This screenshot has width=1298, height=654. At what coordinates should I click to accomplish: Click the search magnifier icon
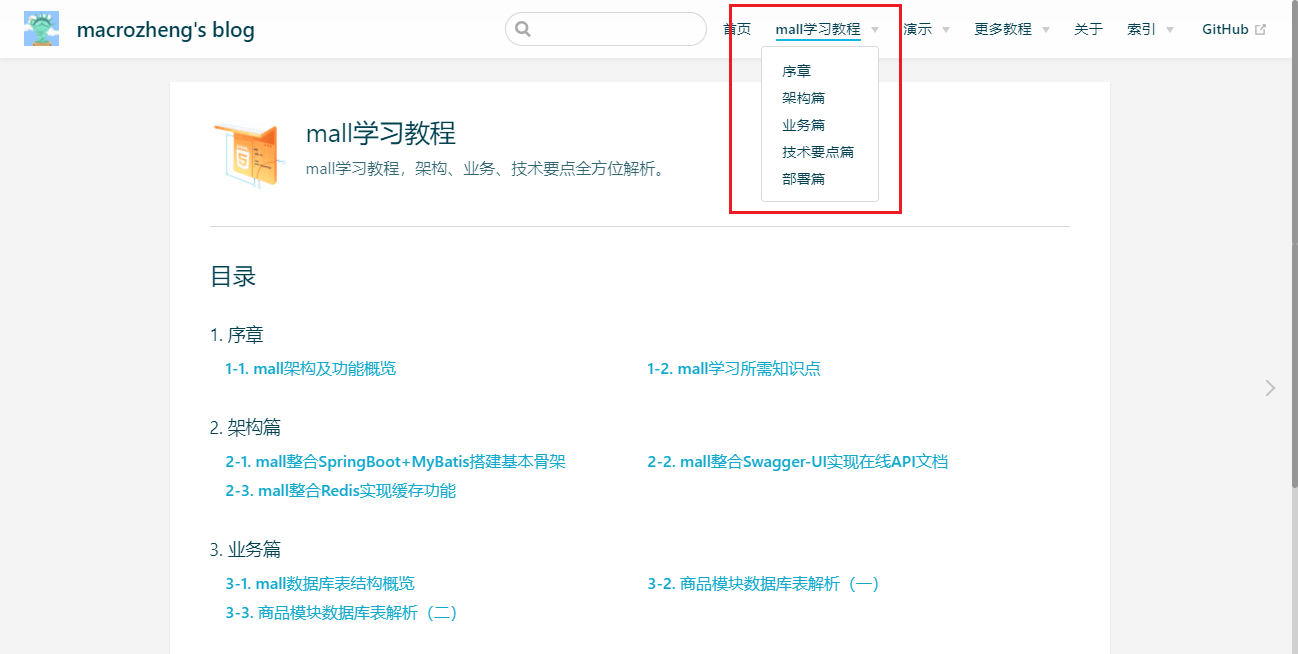(x=523, y=29)
